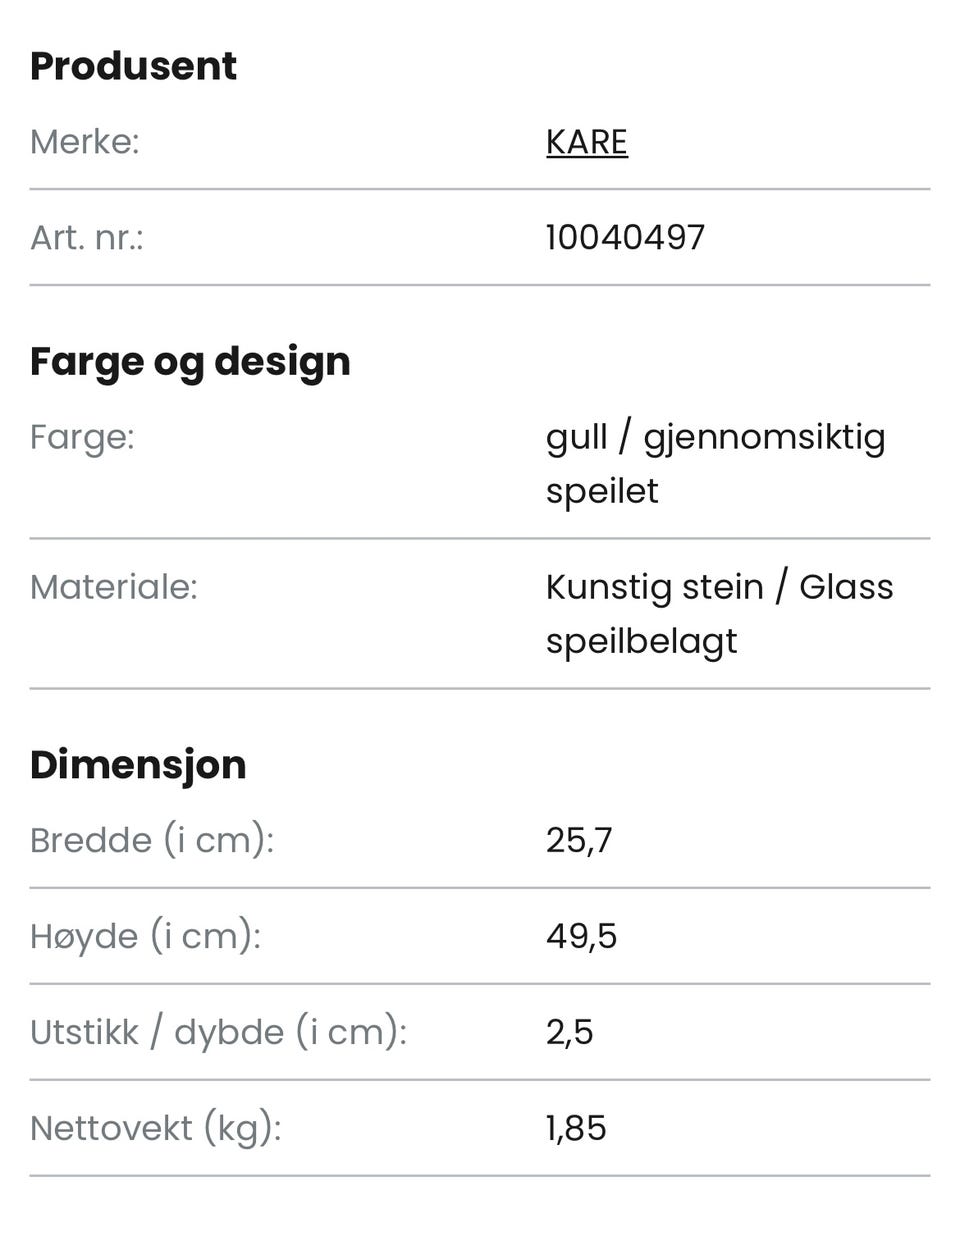Select the gull / gjennomsiktig colour value
The height and width of the screenshot is (1259, 960).
[715, 438]
